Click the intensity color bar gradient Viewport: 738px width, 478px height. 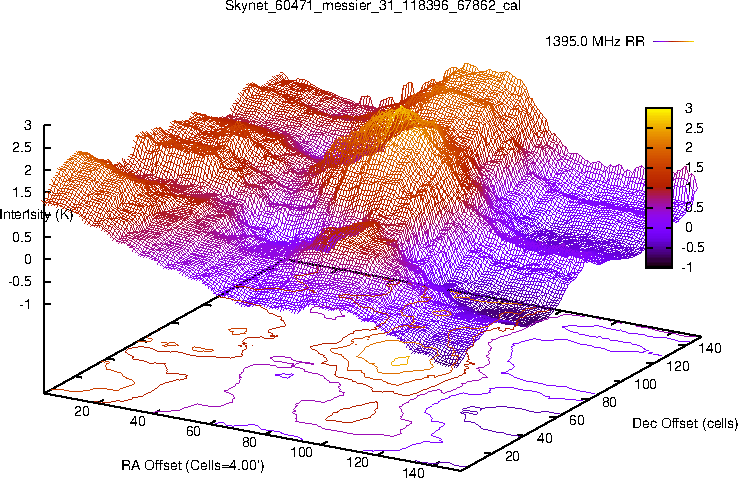click(x=659, y=188)
